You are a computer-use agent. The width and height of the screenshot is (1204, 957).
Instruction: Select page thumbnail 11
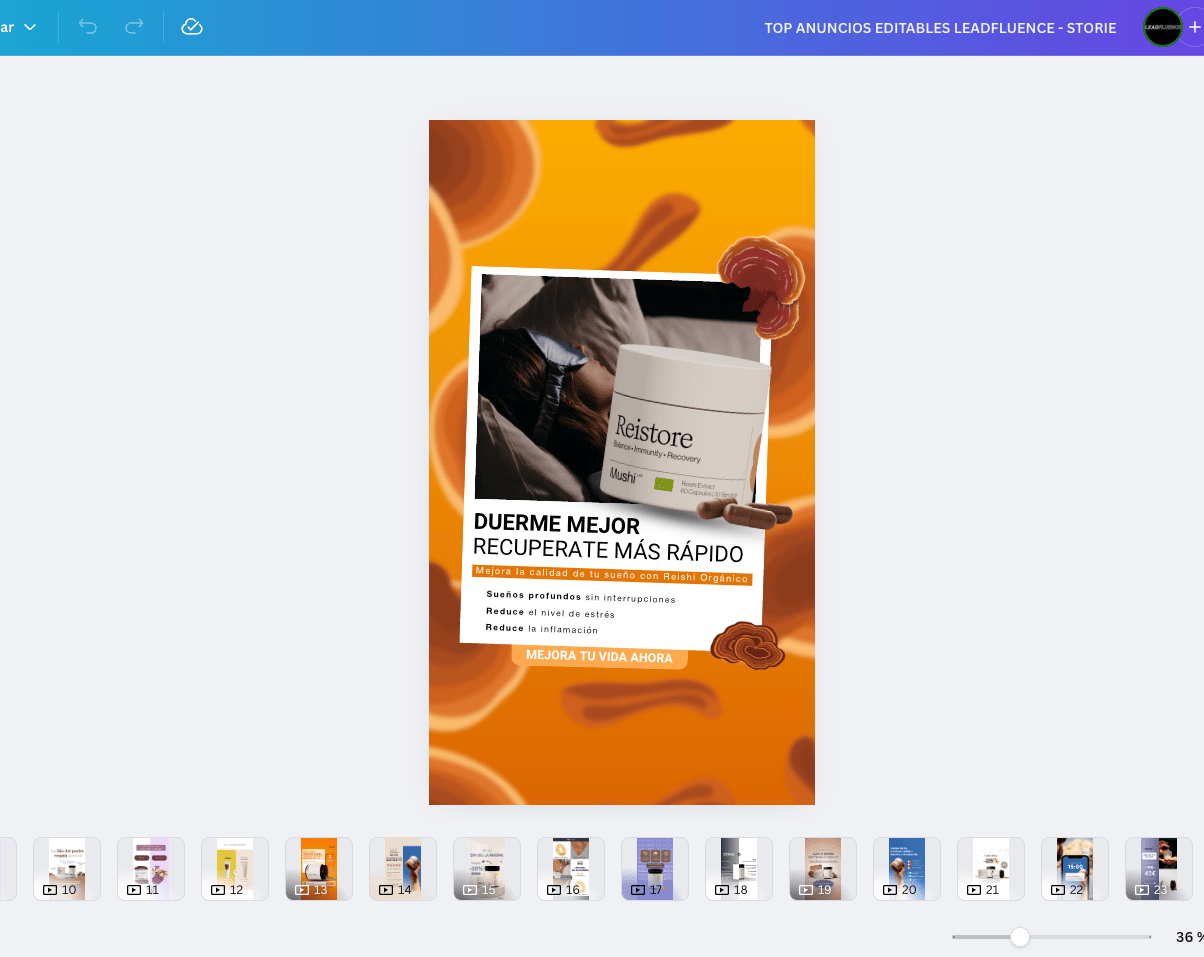pyautogui.click(x=151, y=869)
